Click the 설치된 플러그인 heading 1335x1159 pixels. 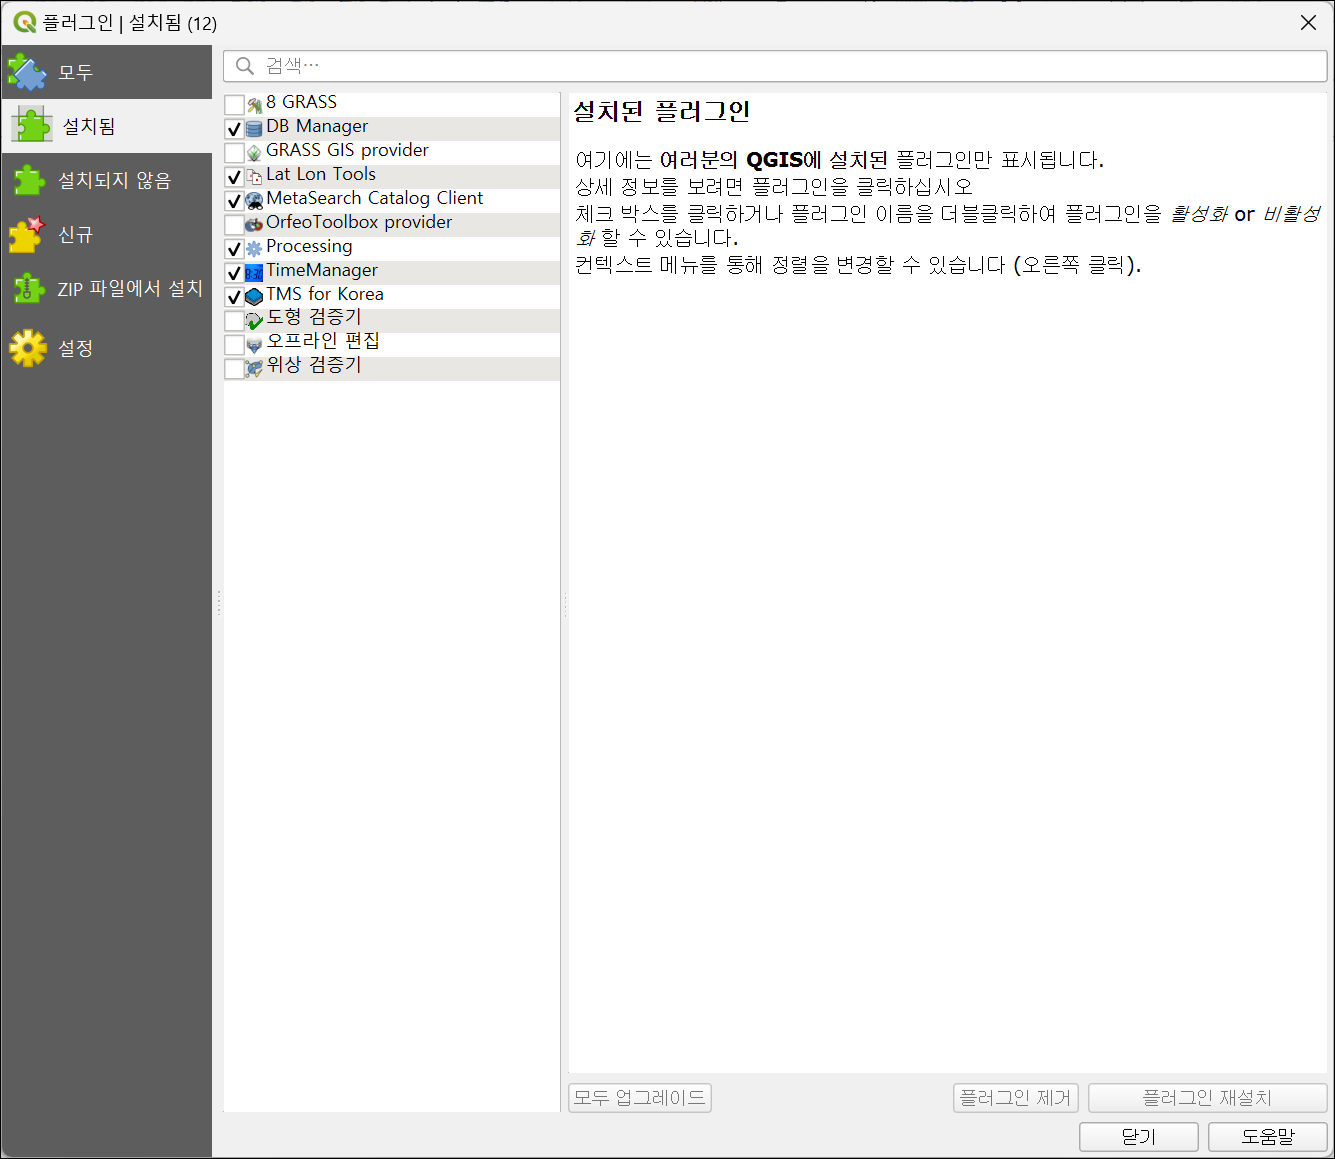661,112
